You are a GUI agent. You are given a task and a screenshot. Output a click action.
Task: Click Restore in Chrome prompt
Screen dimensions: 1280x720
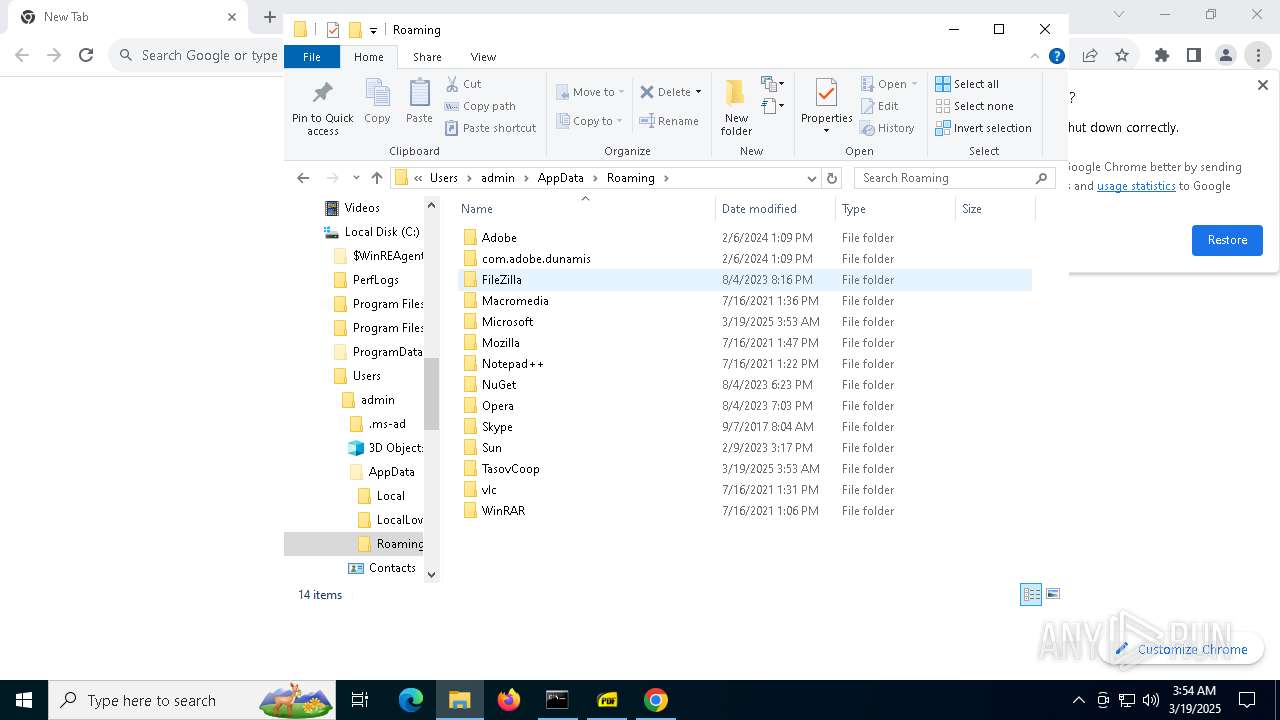point(1227,240)
